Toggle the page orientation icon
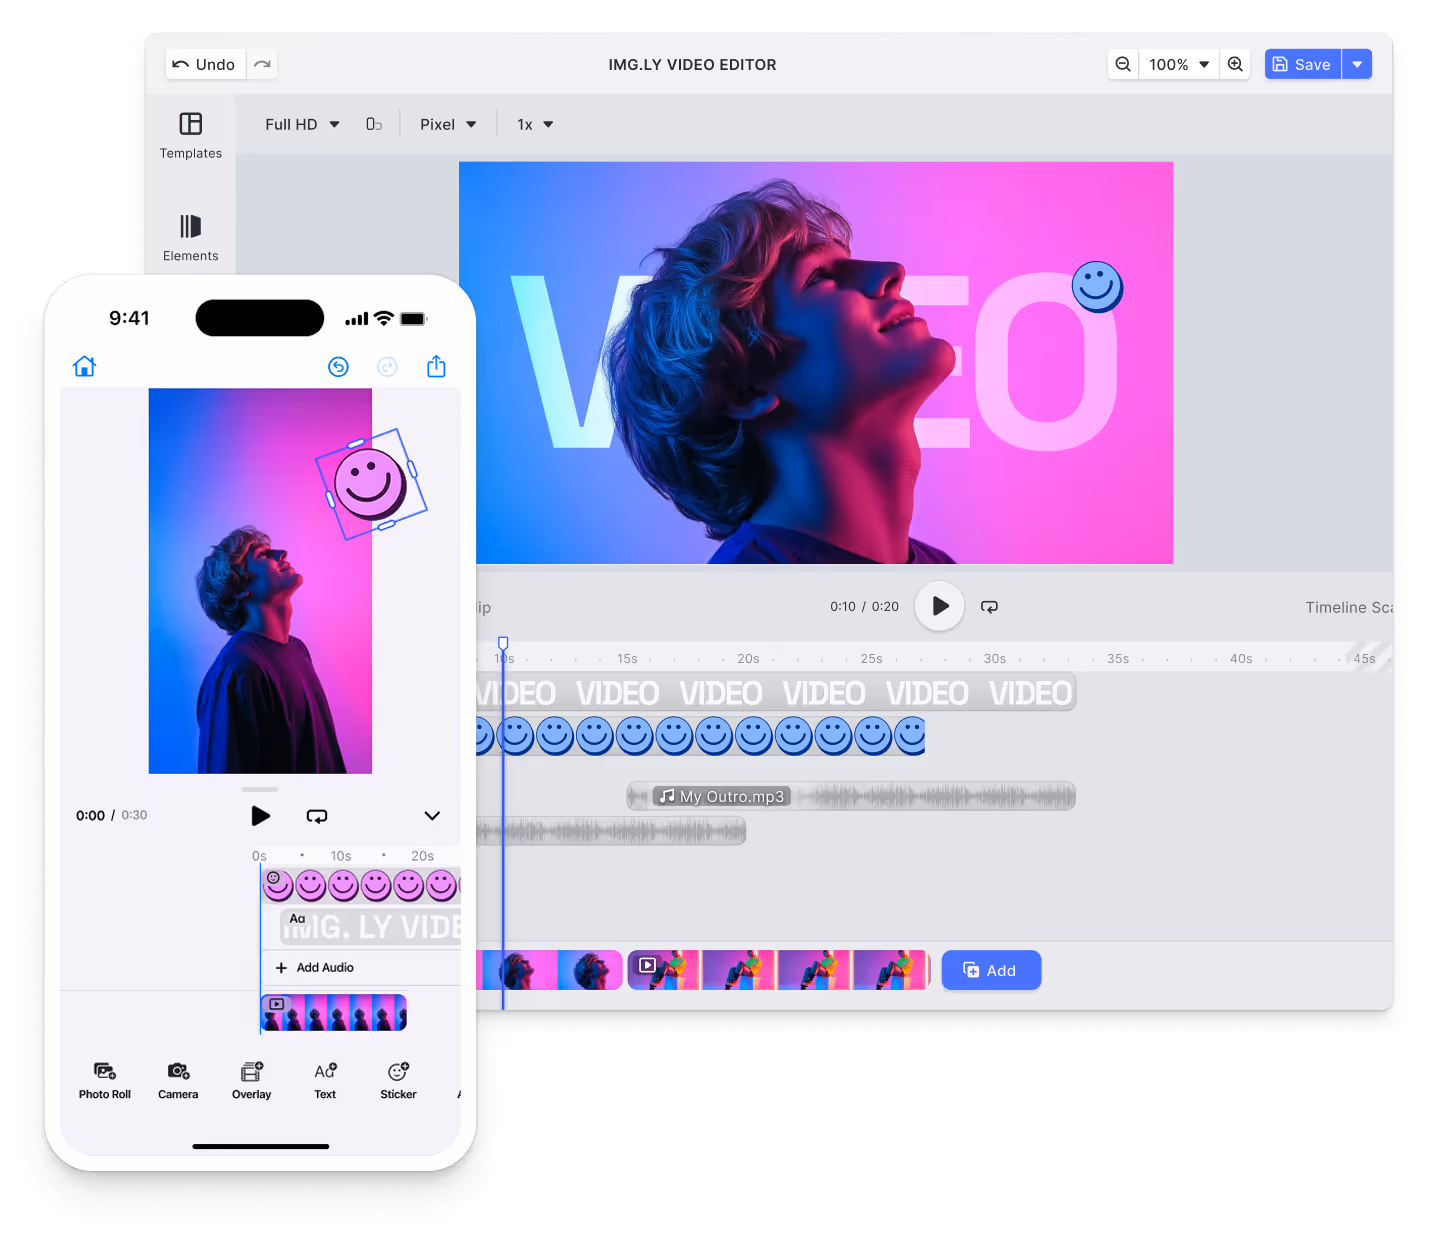 [374, 124]
